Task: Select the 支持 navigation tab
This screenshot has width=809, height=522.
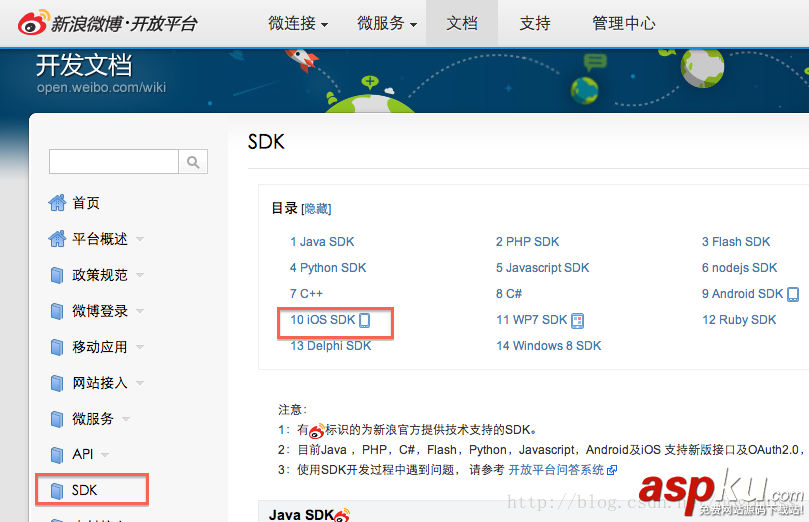Action: [535, 23]
